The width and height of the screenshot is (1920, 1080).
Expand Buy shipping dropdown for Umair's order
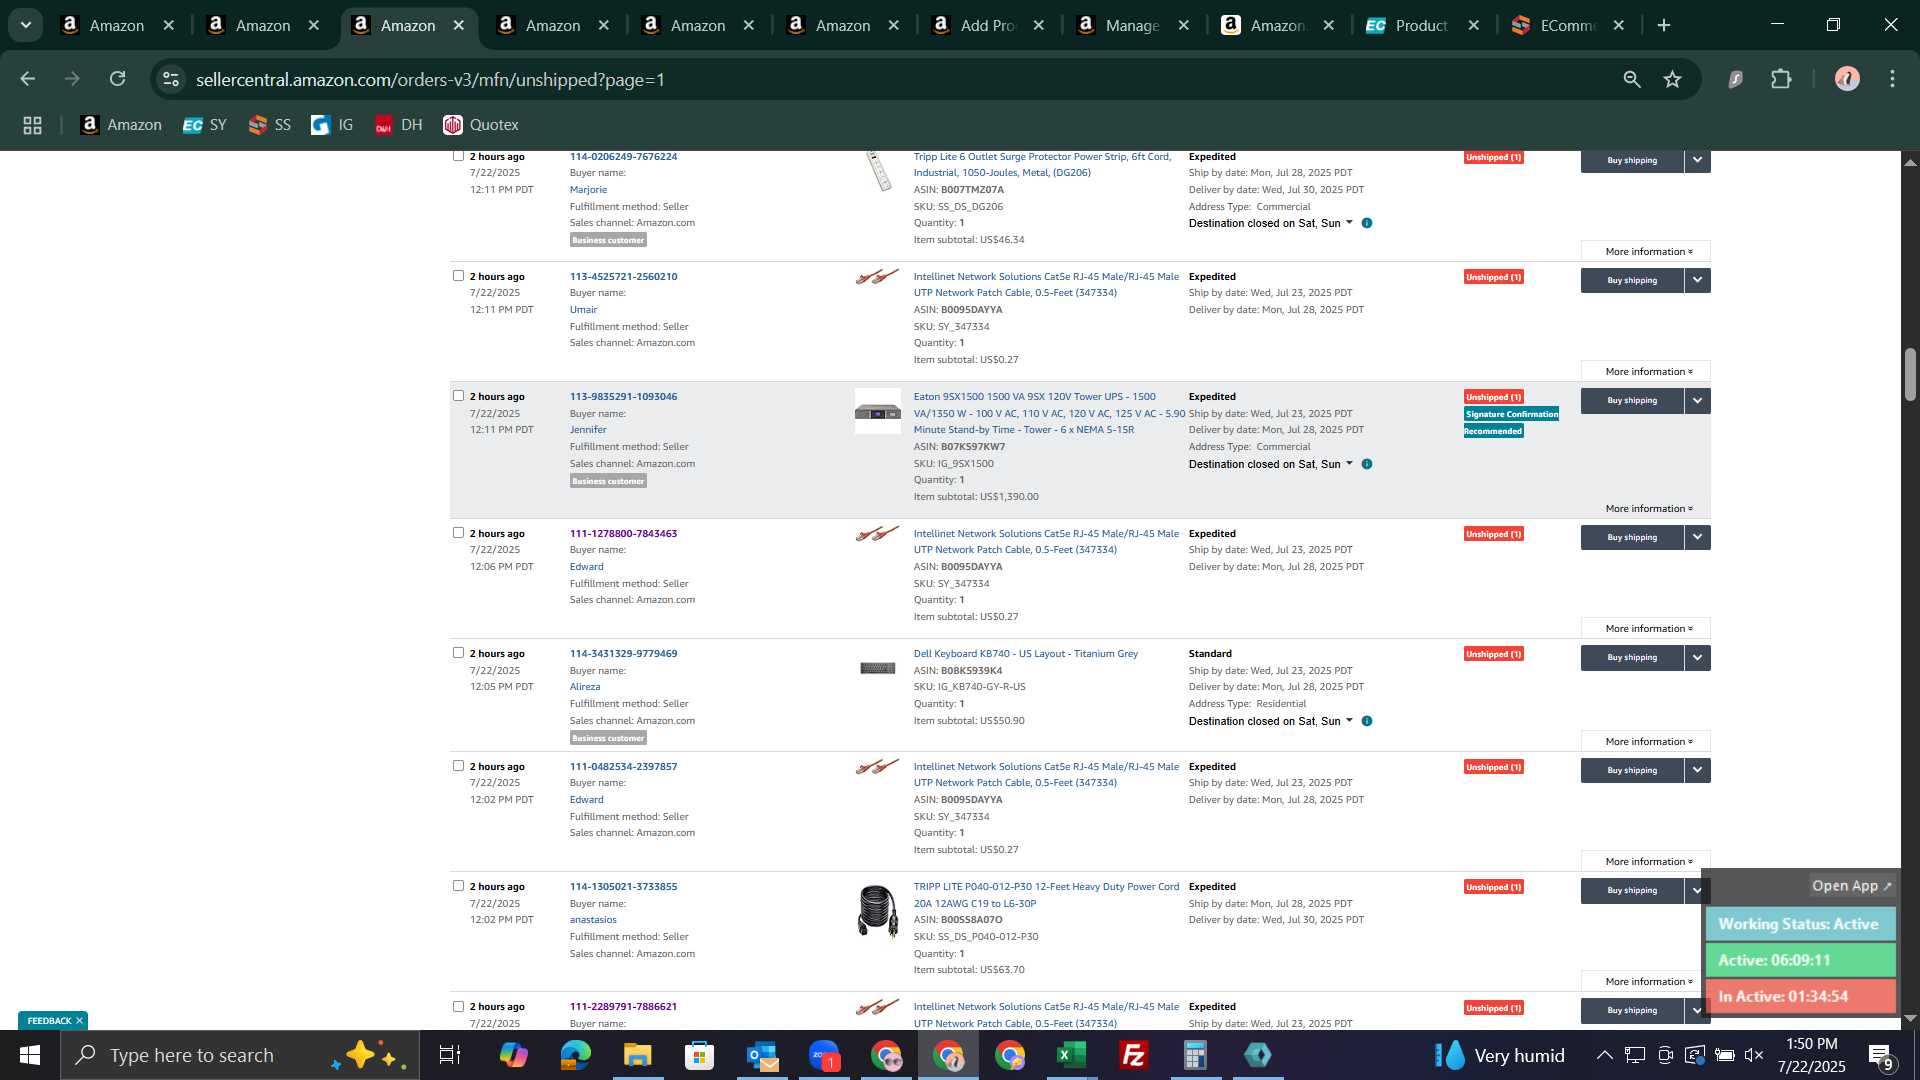click(1697, 280)
